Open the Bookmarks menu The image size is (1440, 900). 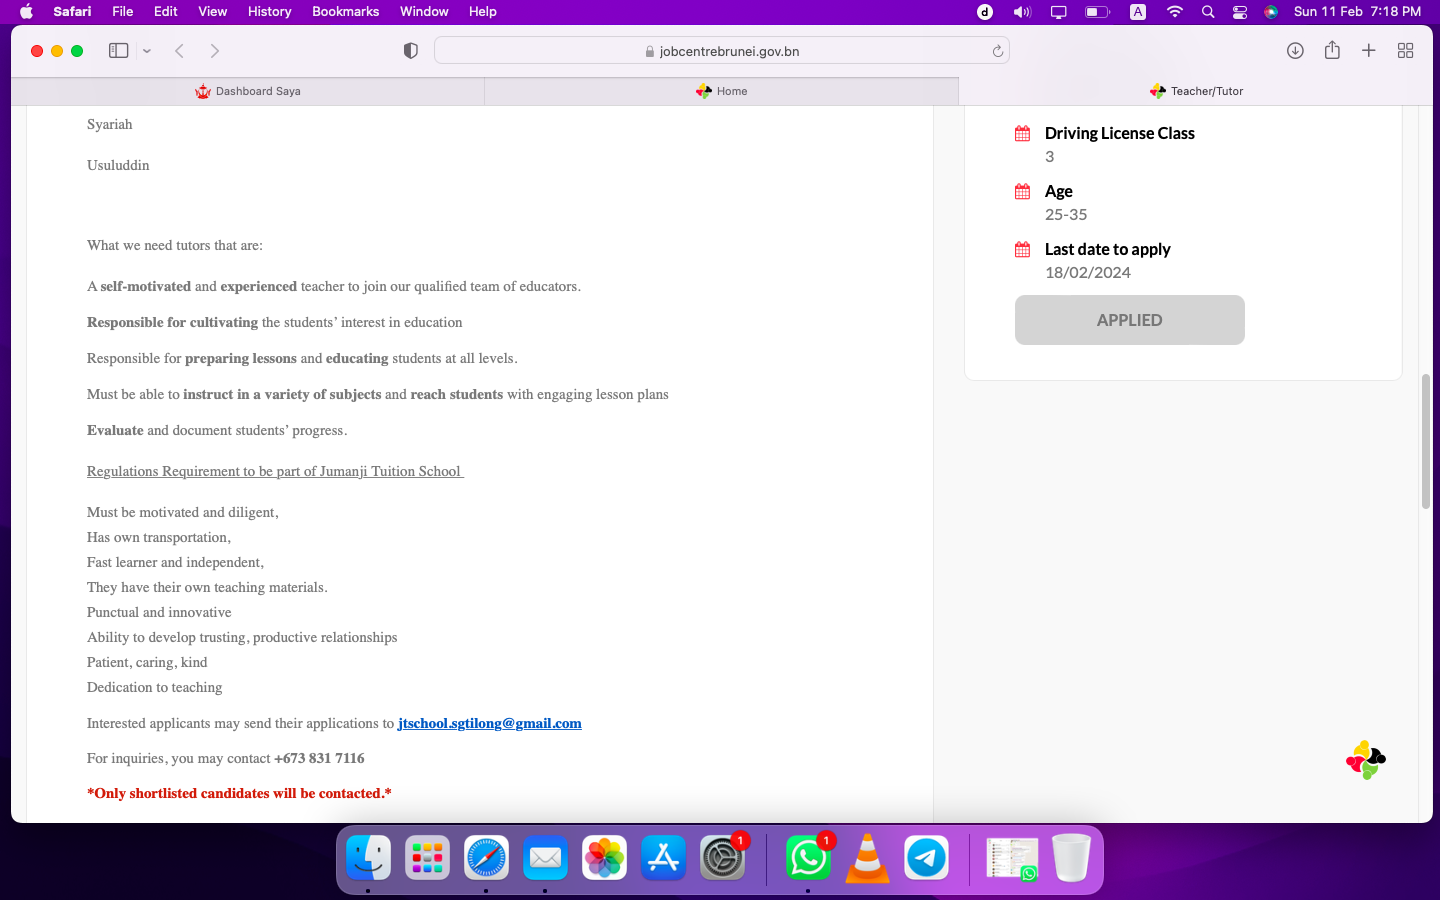coord(345,12)
